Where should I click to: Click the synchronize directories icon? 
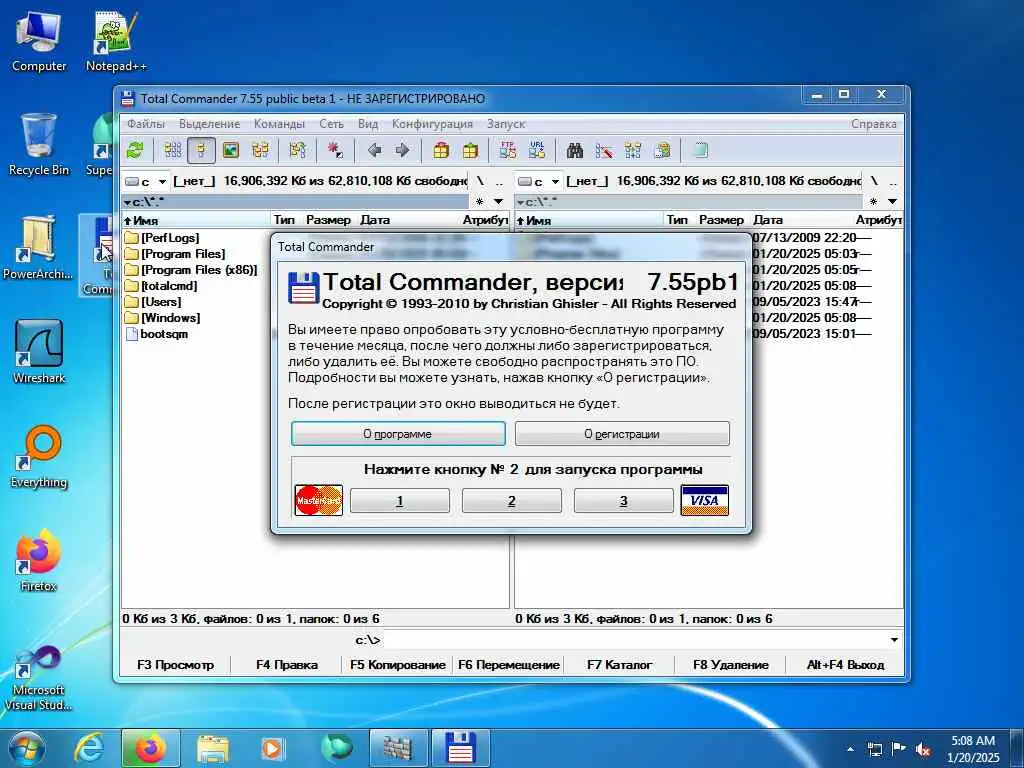[x=633, y=151]
